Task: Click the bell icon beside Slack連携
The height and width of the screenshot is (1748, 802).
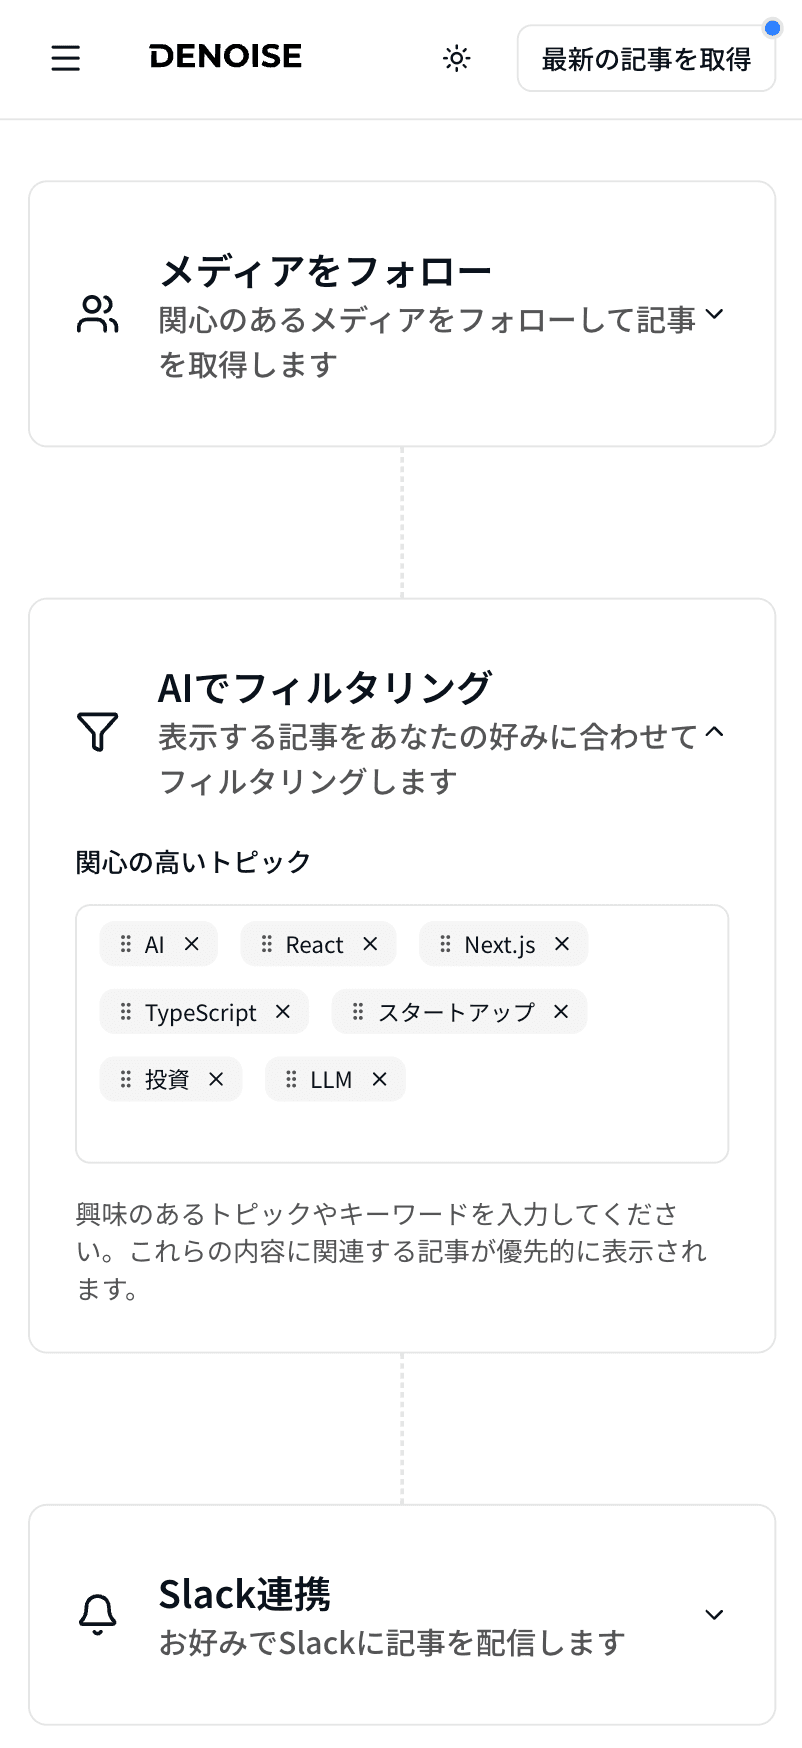Action: point(97,1613)
